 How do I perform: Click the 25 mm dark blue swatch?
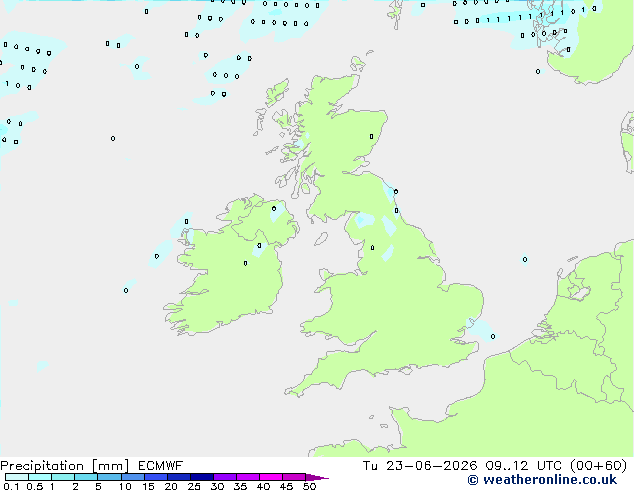[x=202, y=477]
